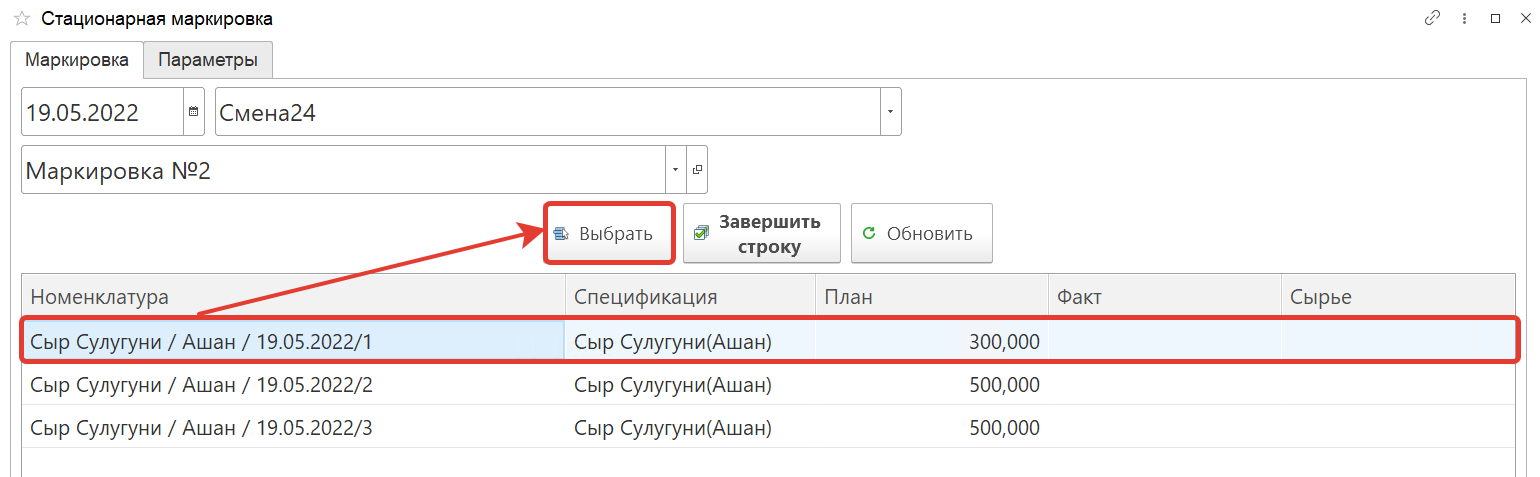The image size is (1540, 477).
Task: Expand the Маркировка №2 dropdown arrow
Action: [676, 170]
